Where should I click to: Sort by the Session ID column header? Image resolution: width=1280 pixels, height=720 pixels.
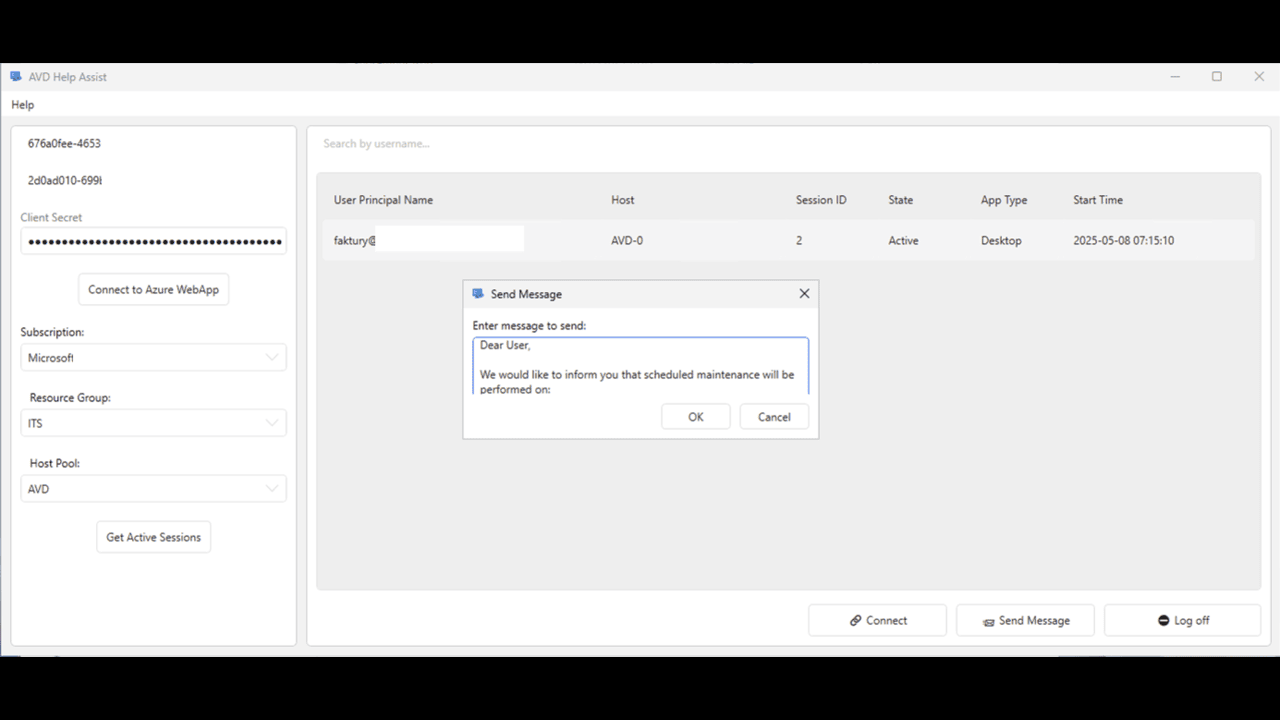(x=821, y=200)
